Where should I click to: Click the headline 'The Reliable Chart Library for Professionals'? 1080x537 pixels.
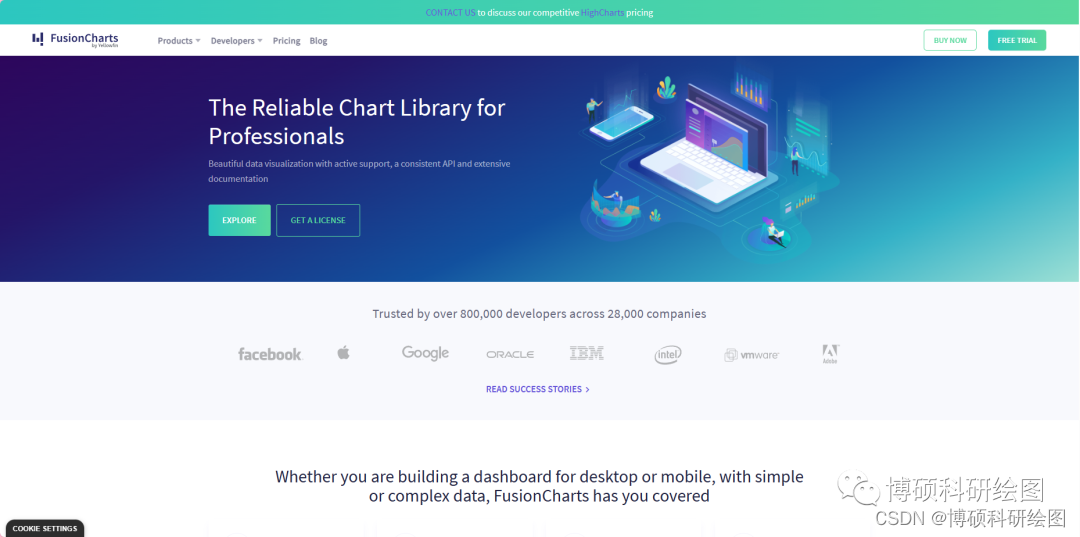[x=357, y=122]
